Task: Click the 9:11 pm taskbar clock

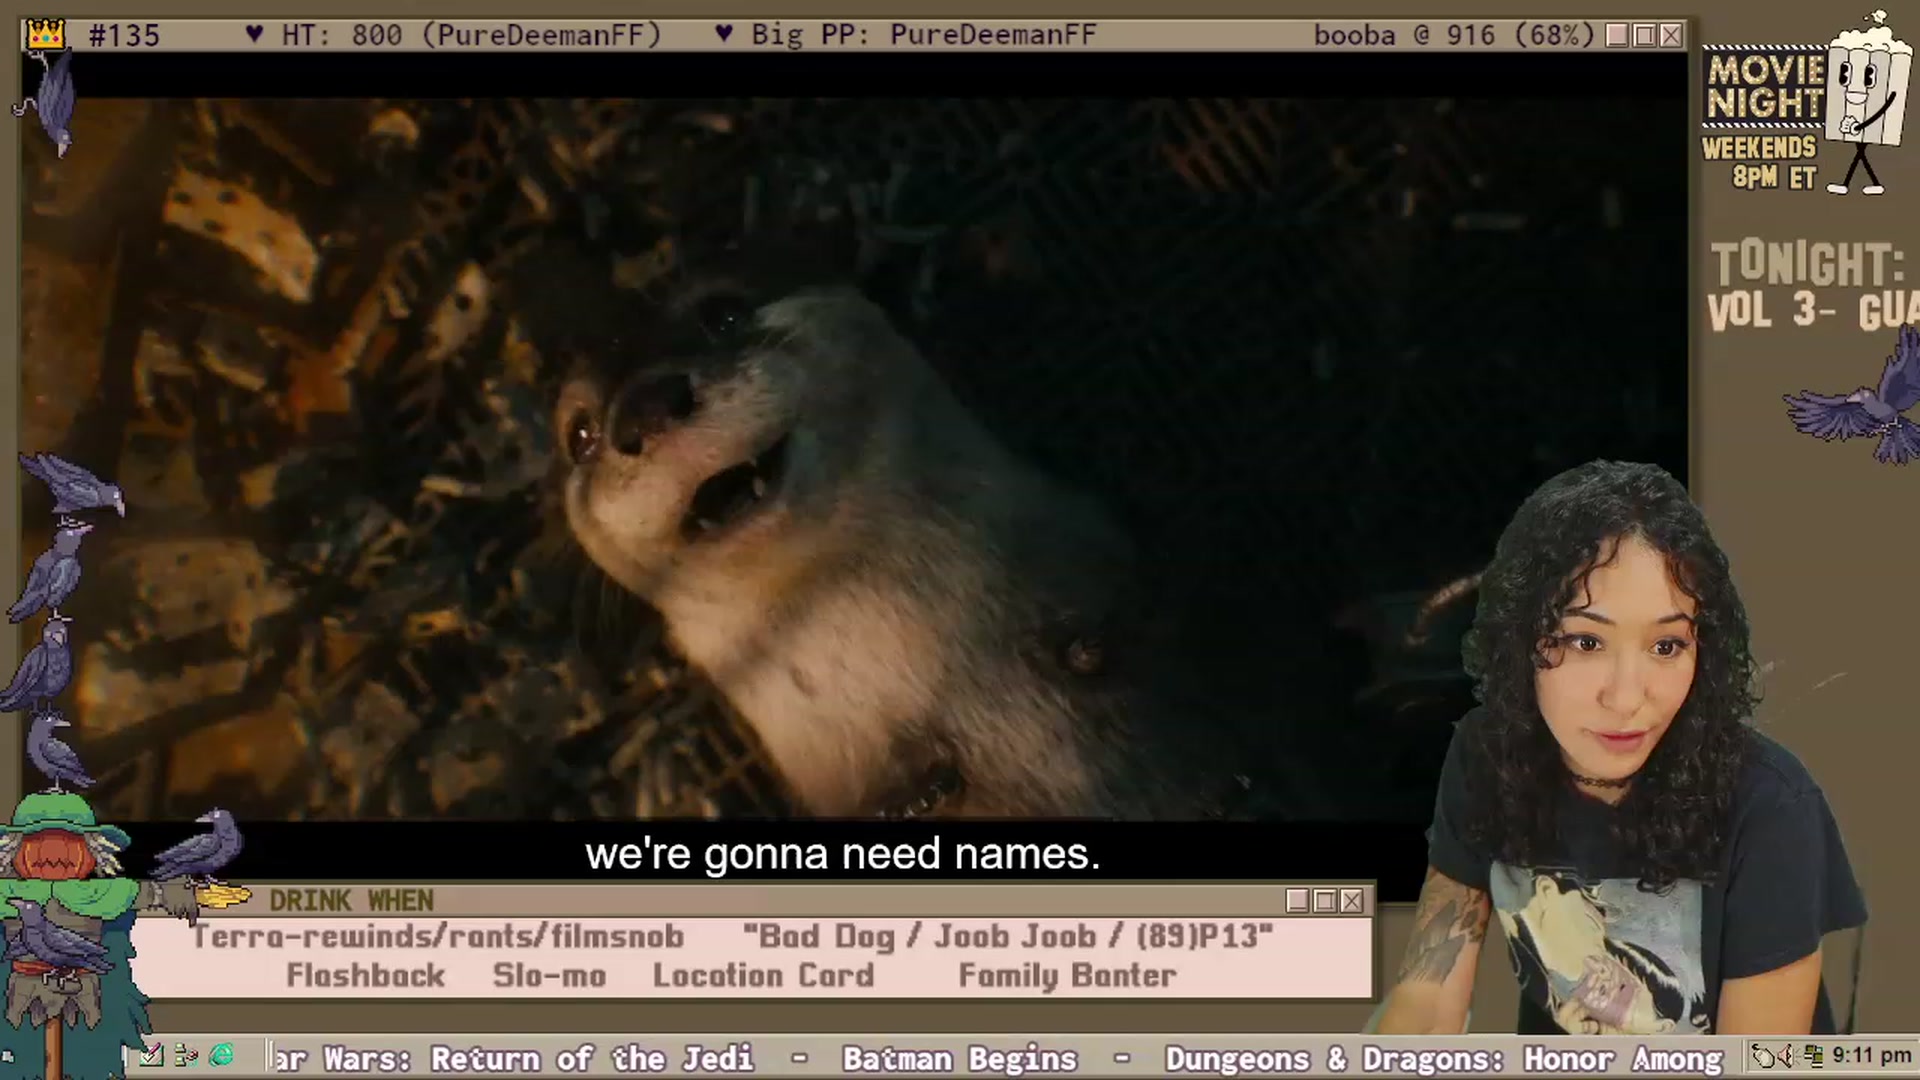Action: click(1871, 1056)
